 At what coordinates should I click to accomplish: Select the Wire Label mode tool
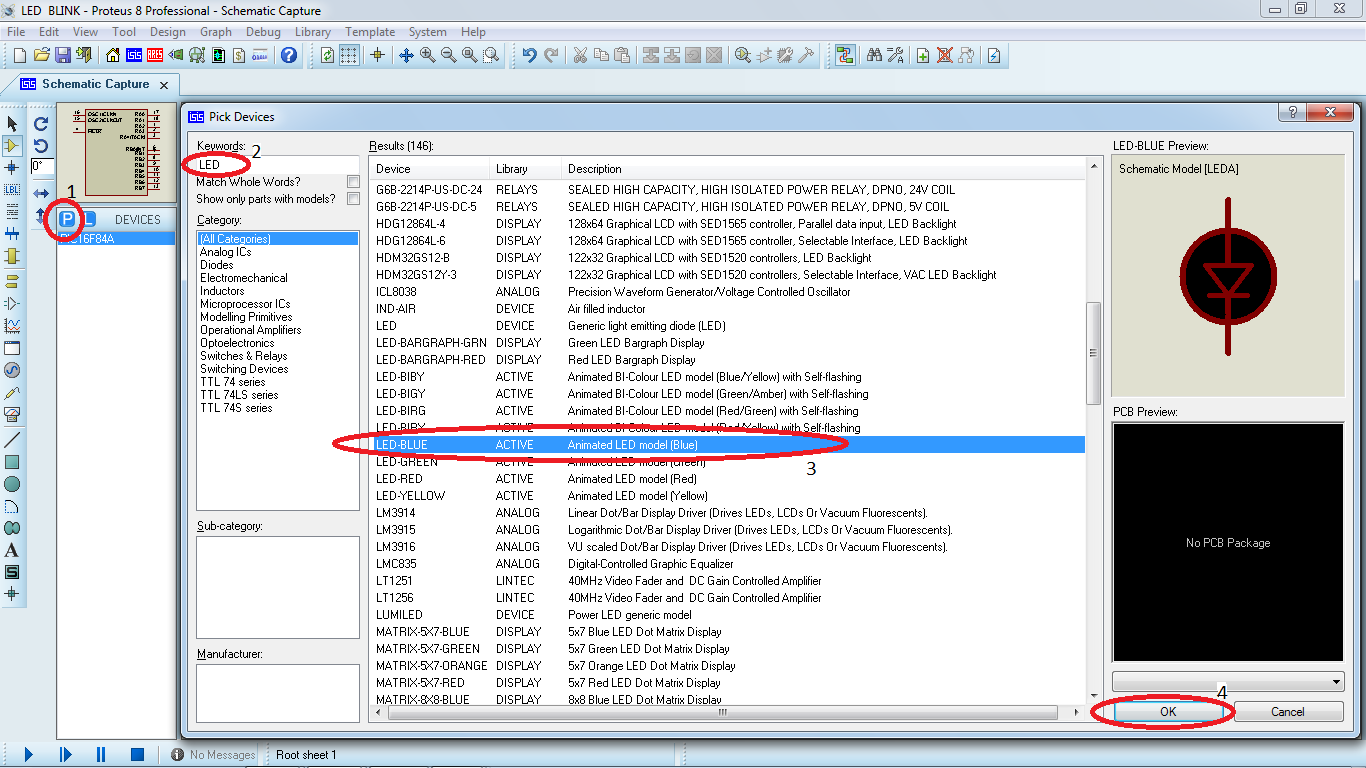coord(14,191)
